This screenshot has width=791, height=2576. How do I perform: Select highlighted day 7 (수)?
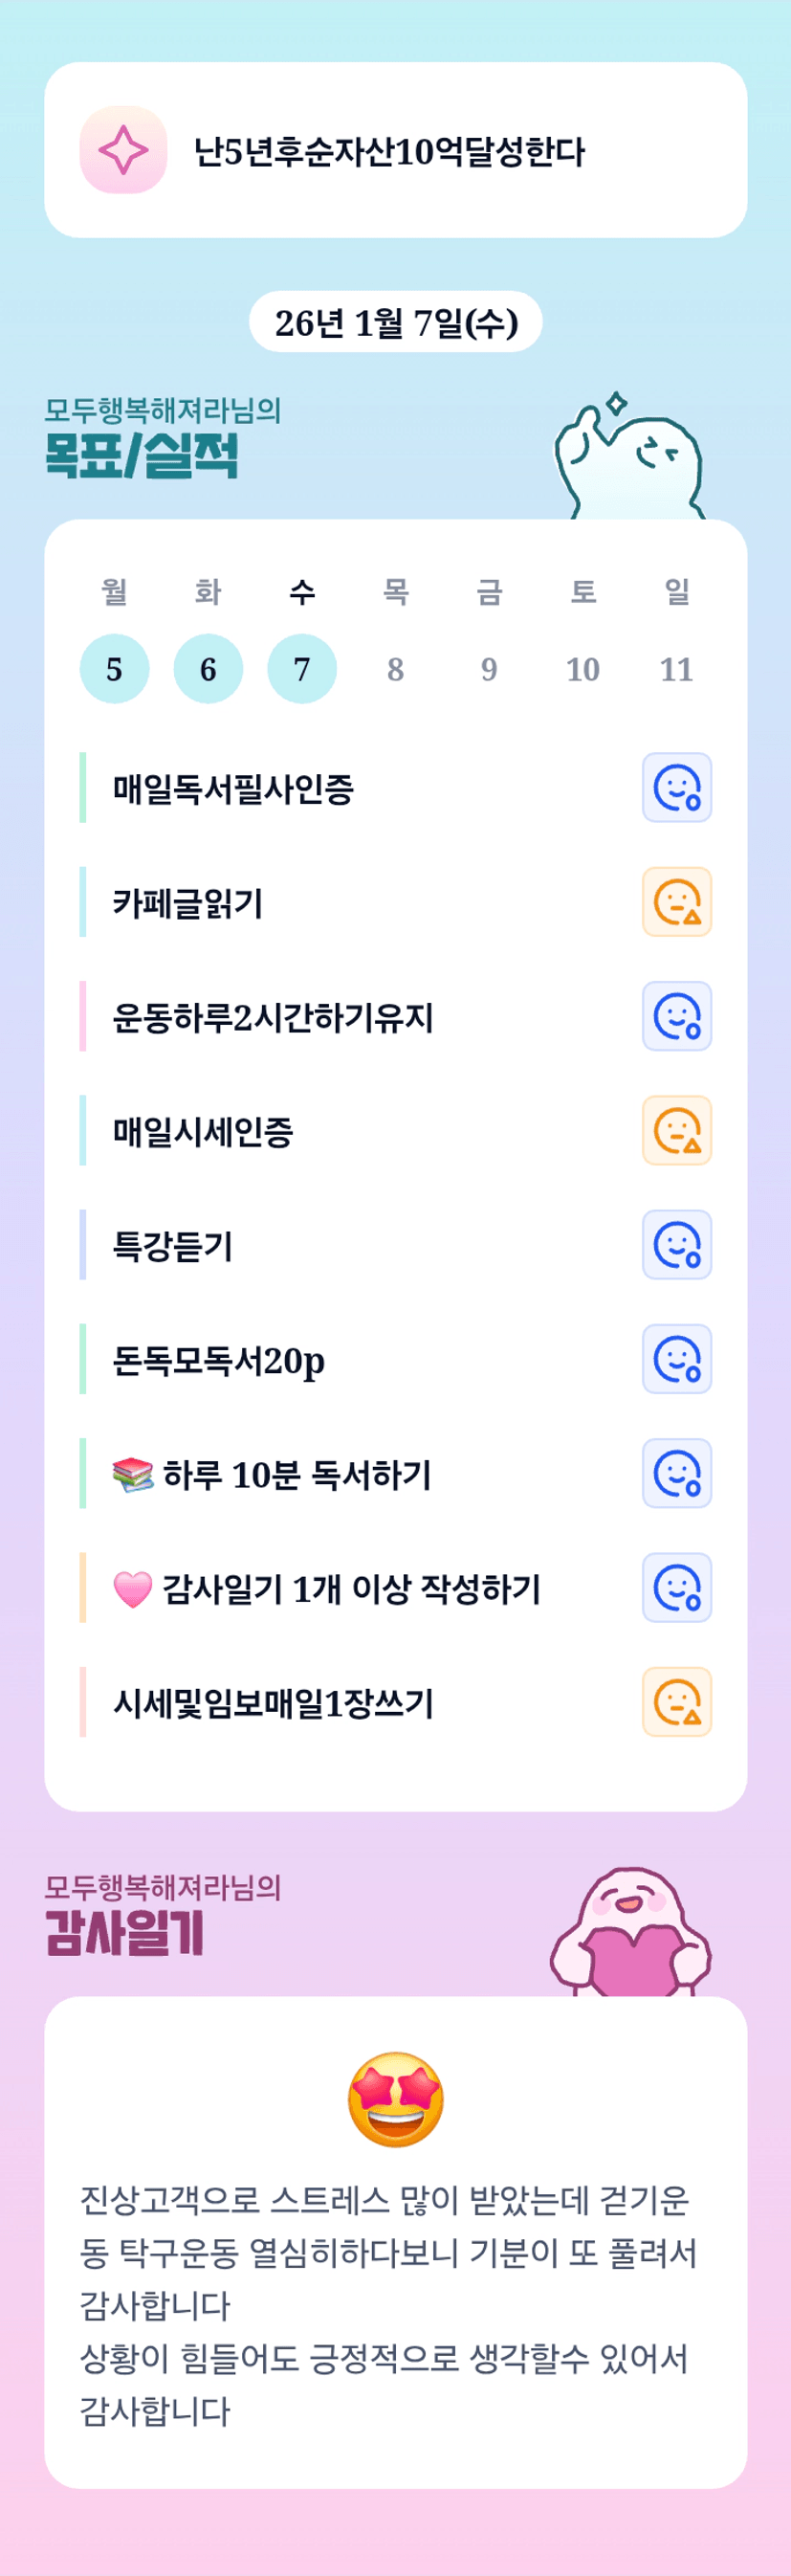pos(302,669)
